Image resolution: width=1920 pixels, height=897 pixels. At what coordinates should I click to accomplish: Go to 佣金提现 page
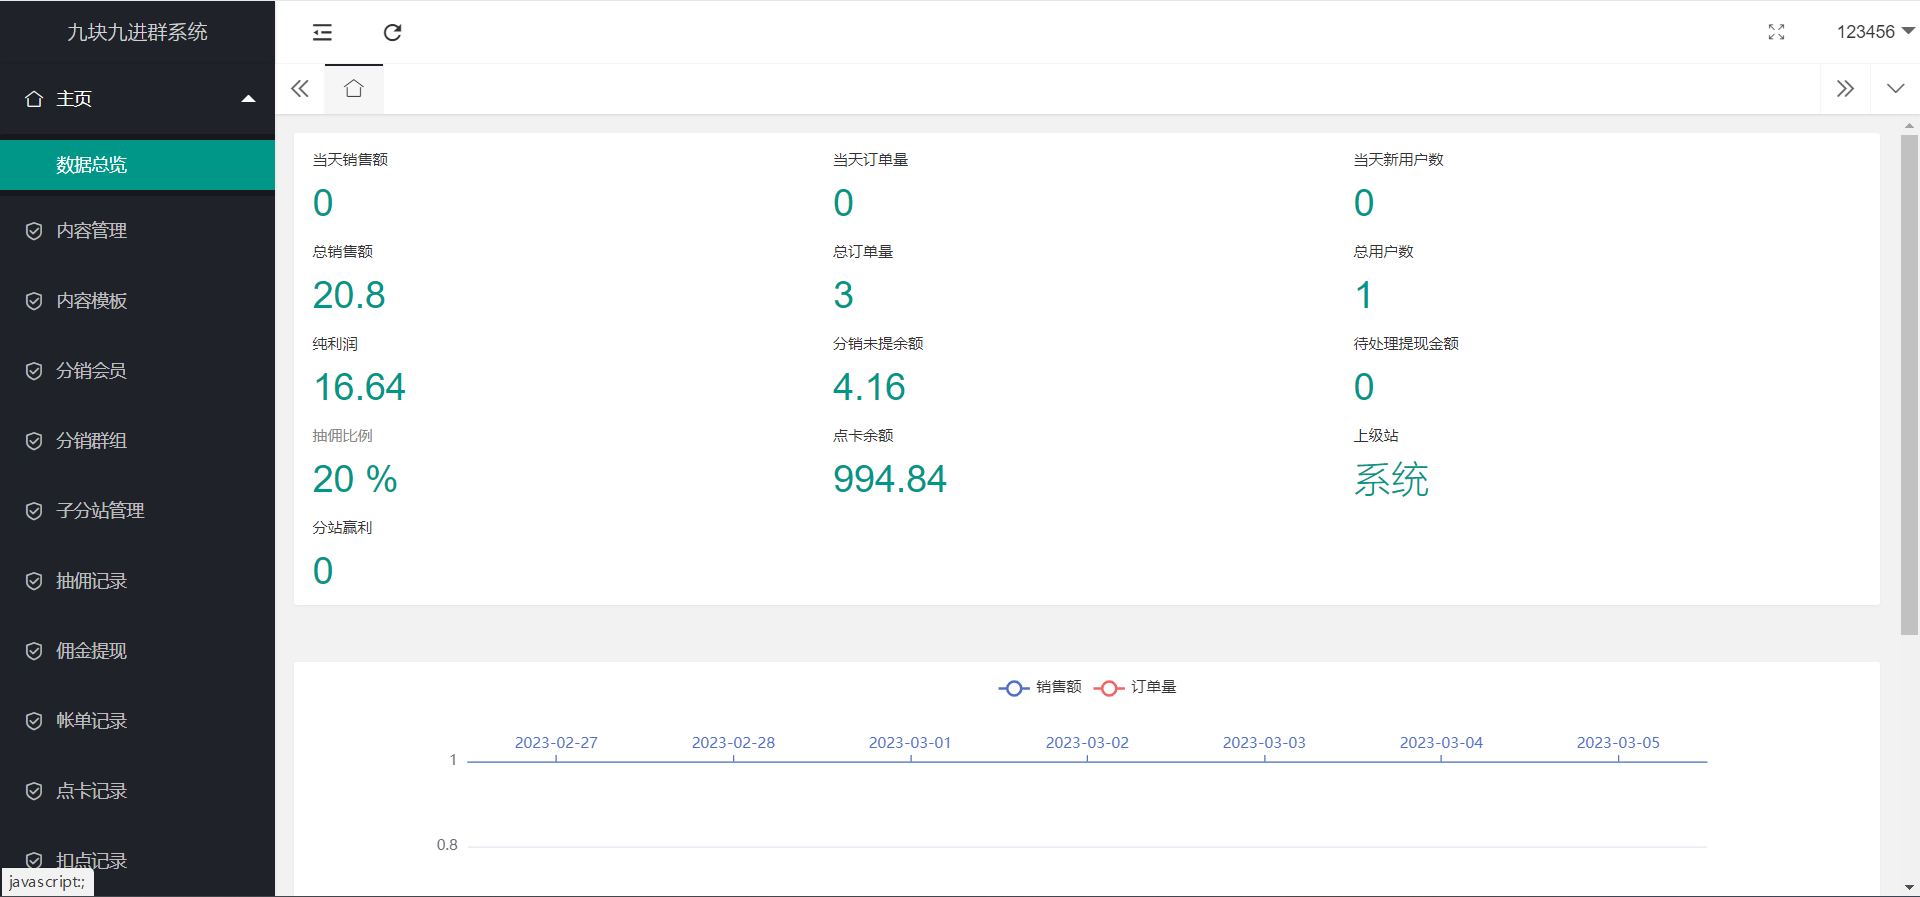coord(92,651)
